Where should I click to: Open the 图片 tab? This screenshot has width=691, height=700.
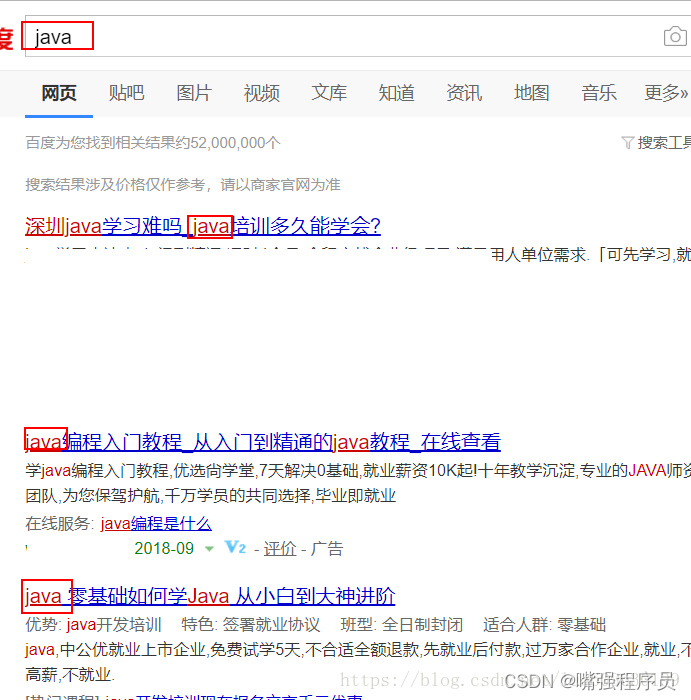coord(194,93)
